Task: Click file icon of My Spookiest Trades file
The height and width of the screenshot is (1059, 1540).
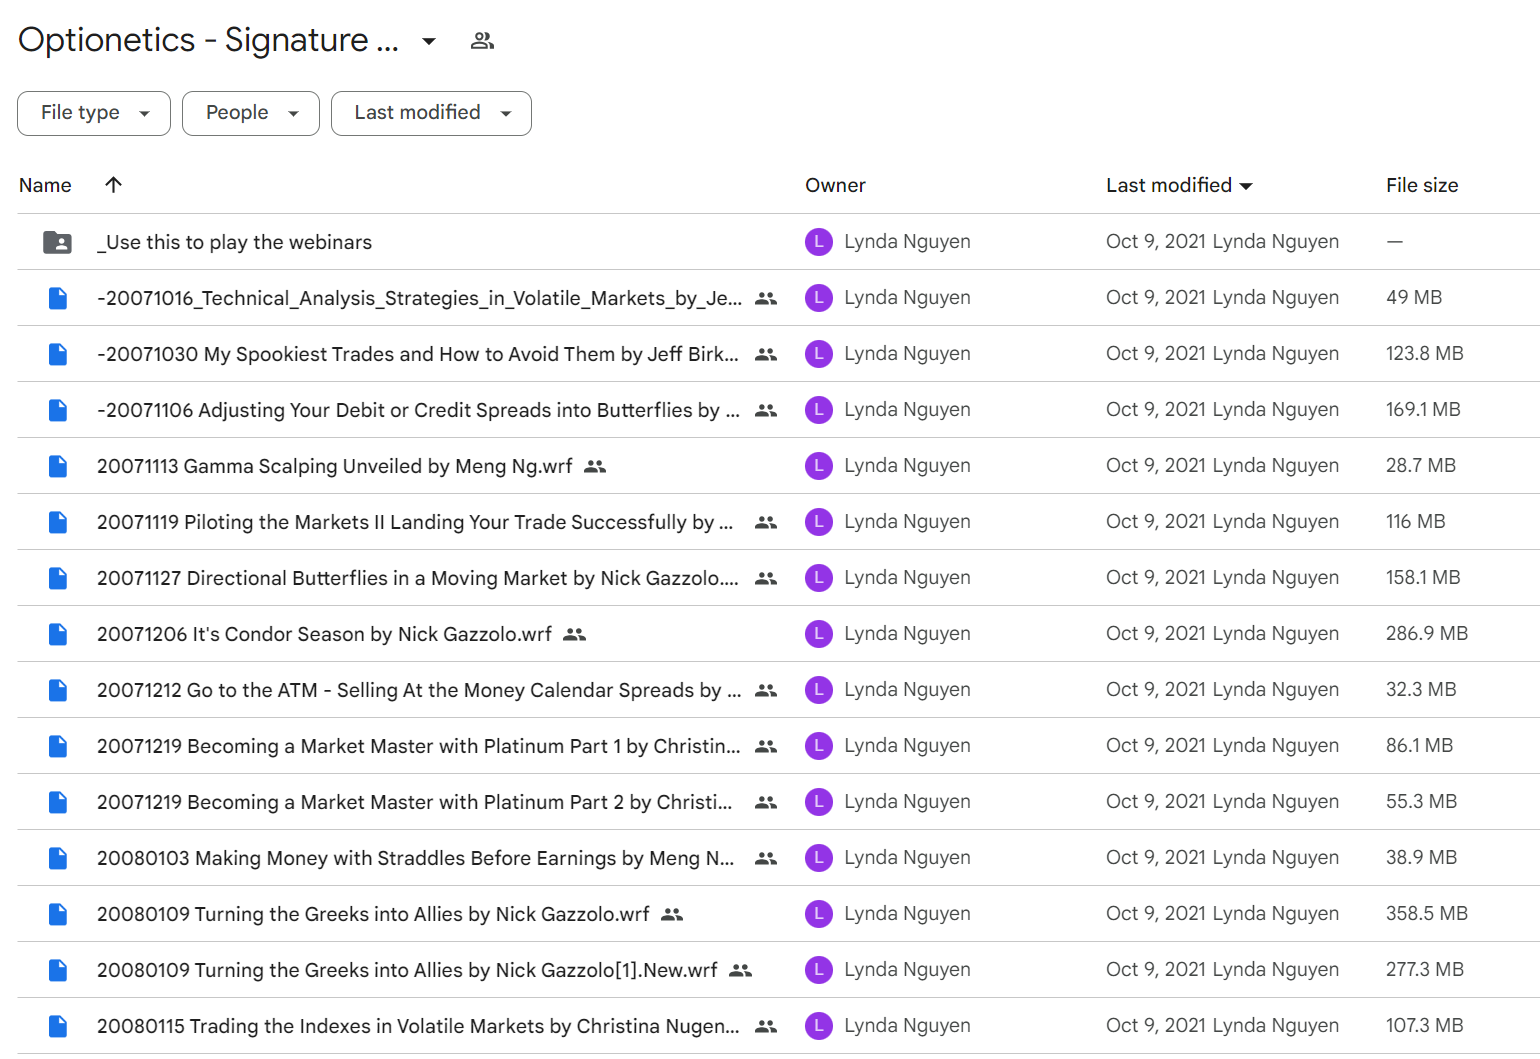Action: tap(58, 354)
